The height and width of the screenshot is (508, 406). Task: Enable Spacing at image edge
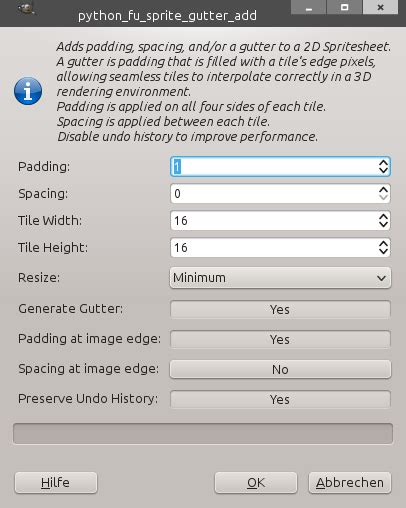(280, 369)
